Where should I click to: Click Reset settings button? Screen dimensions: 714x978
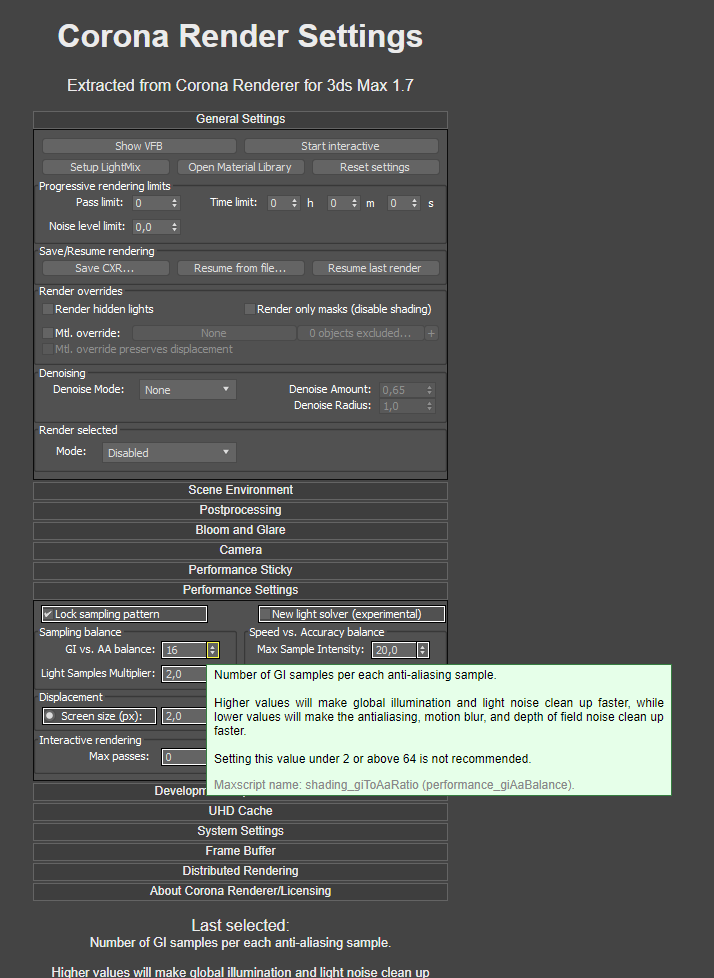375,167
